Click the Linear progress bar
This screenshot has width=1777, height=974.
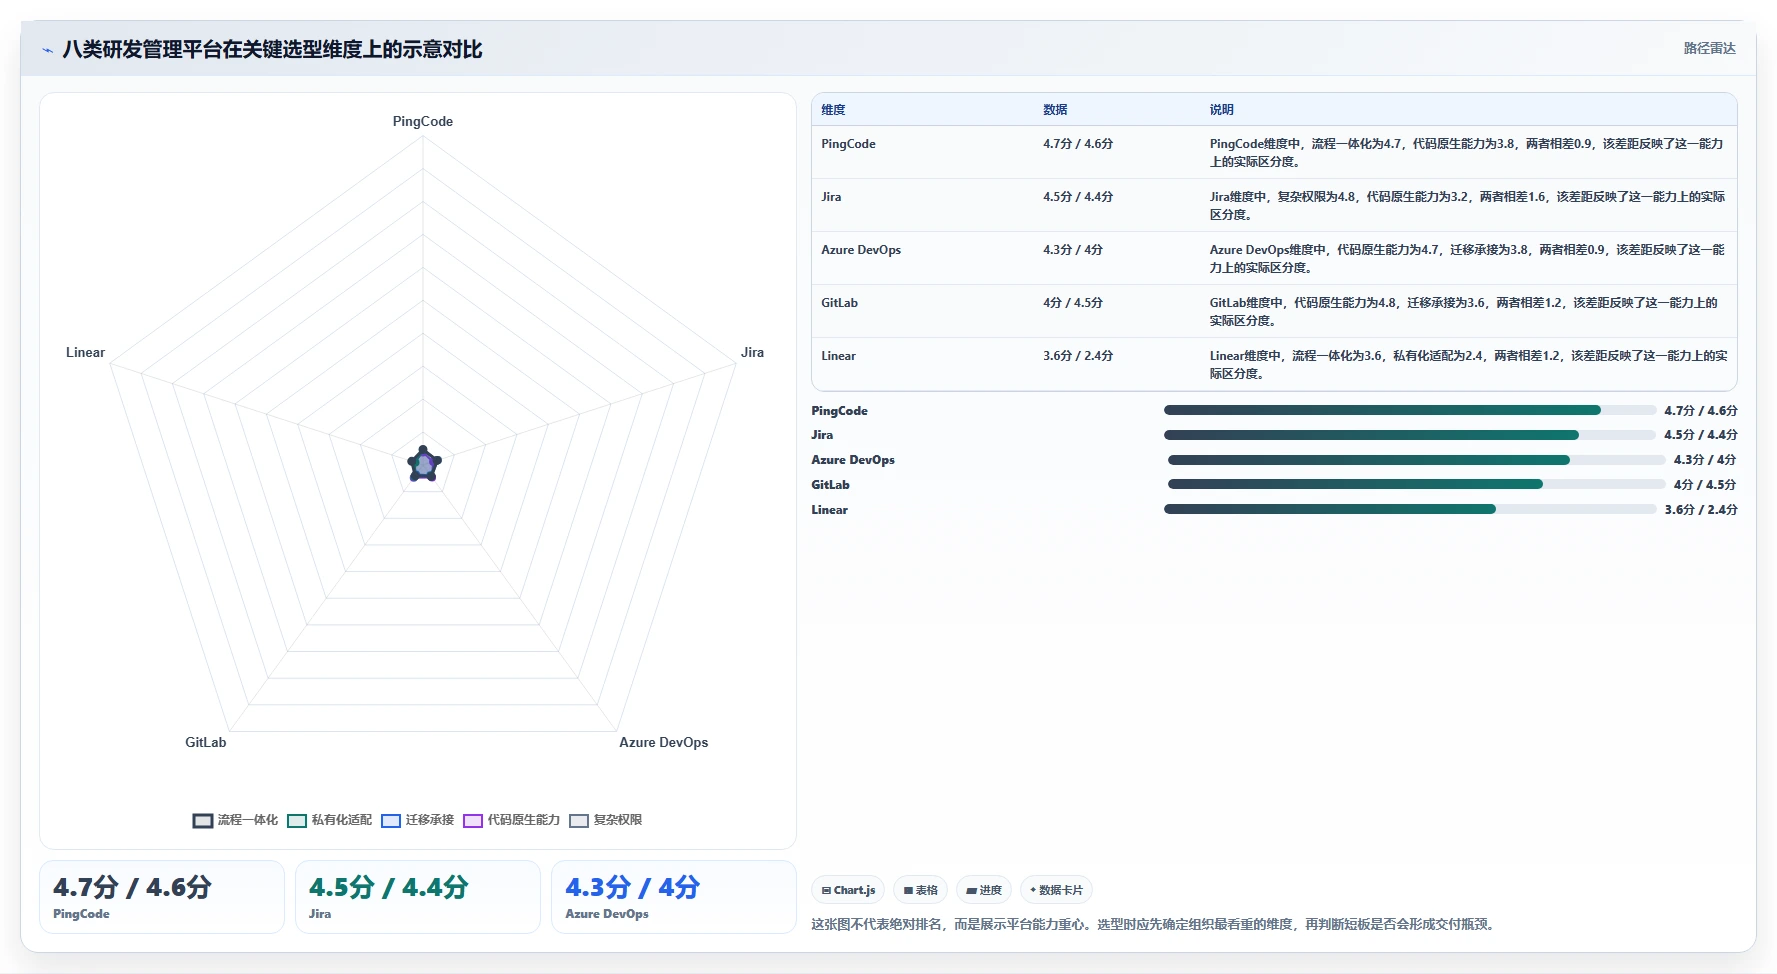point(1410,509)
